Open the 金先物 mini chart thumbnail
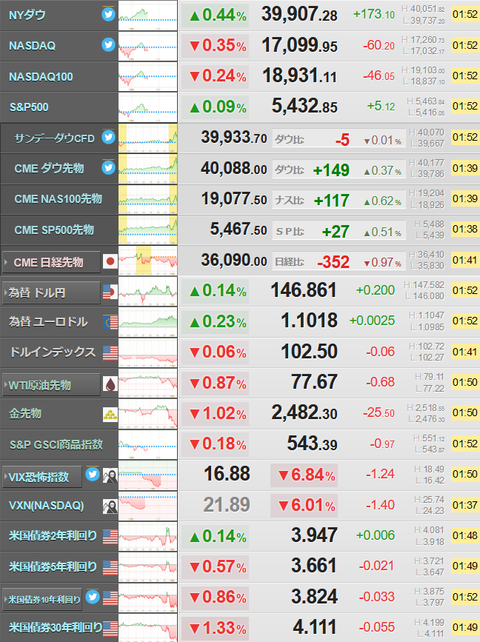480x642 pixels. click(x=148, y=414)
